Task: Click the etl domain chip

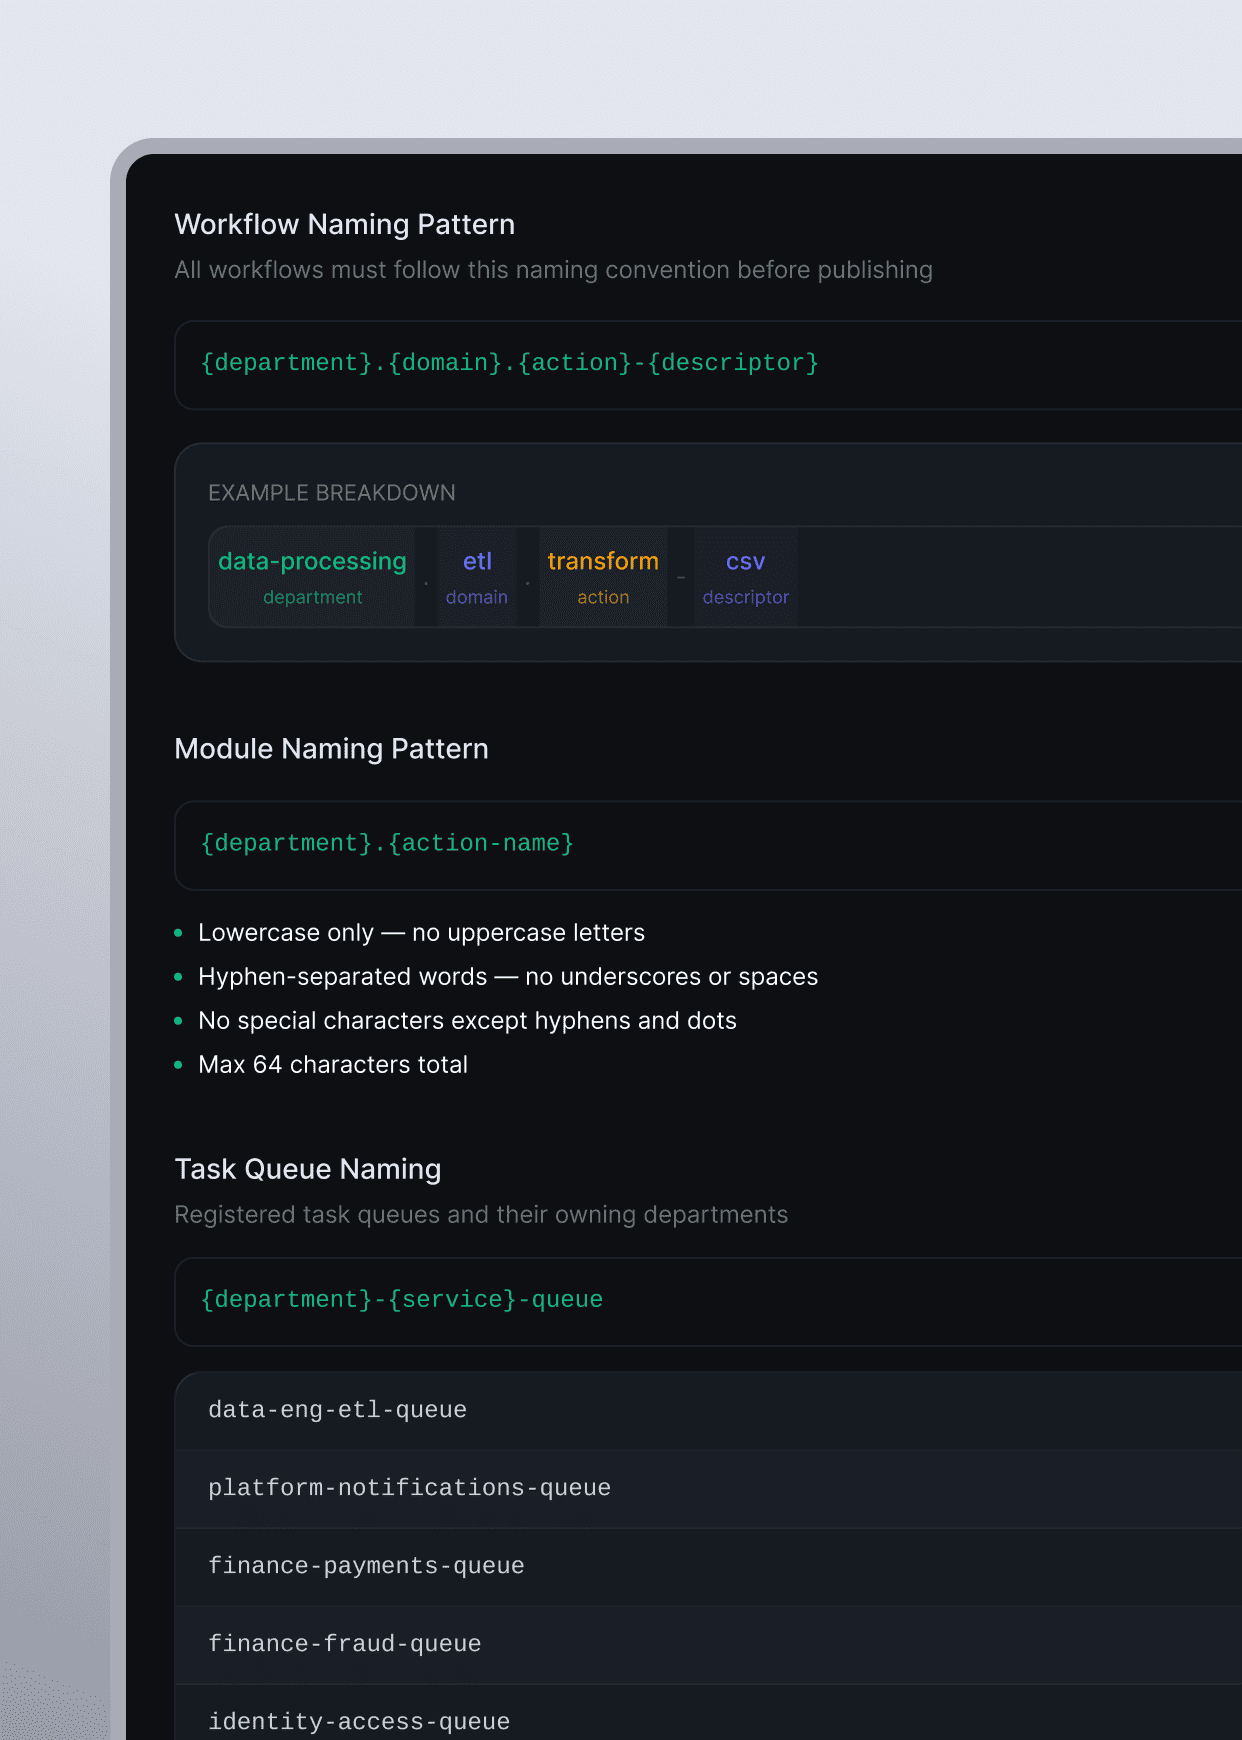Action: [x=477, y=577]
